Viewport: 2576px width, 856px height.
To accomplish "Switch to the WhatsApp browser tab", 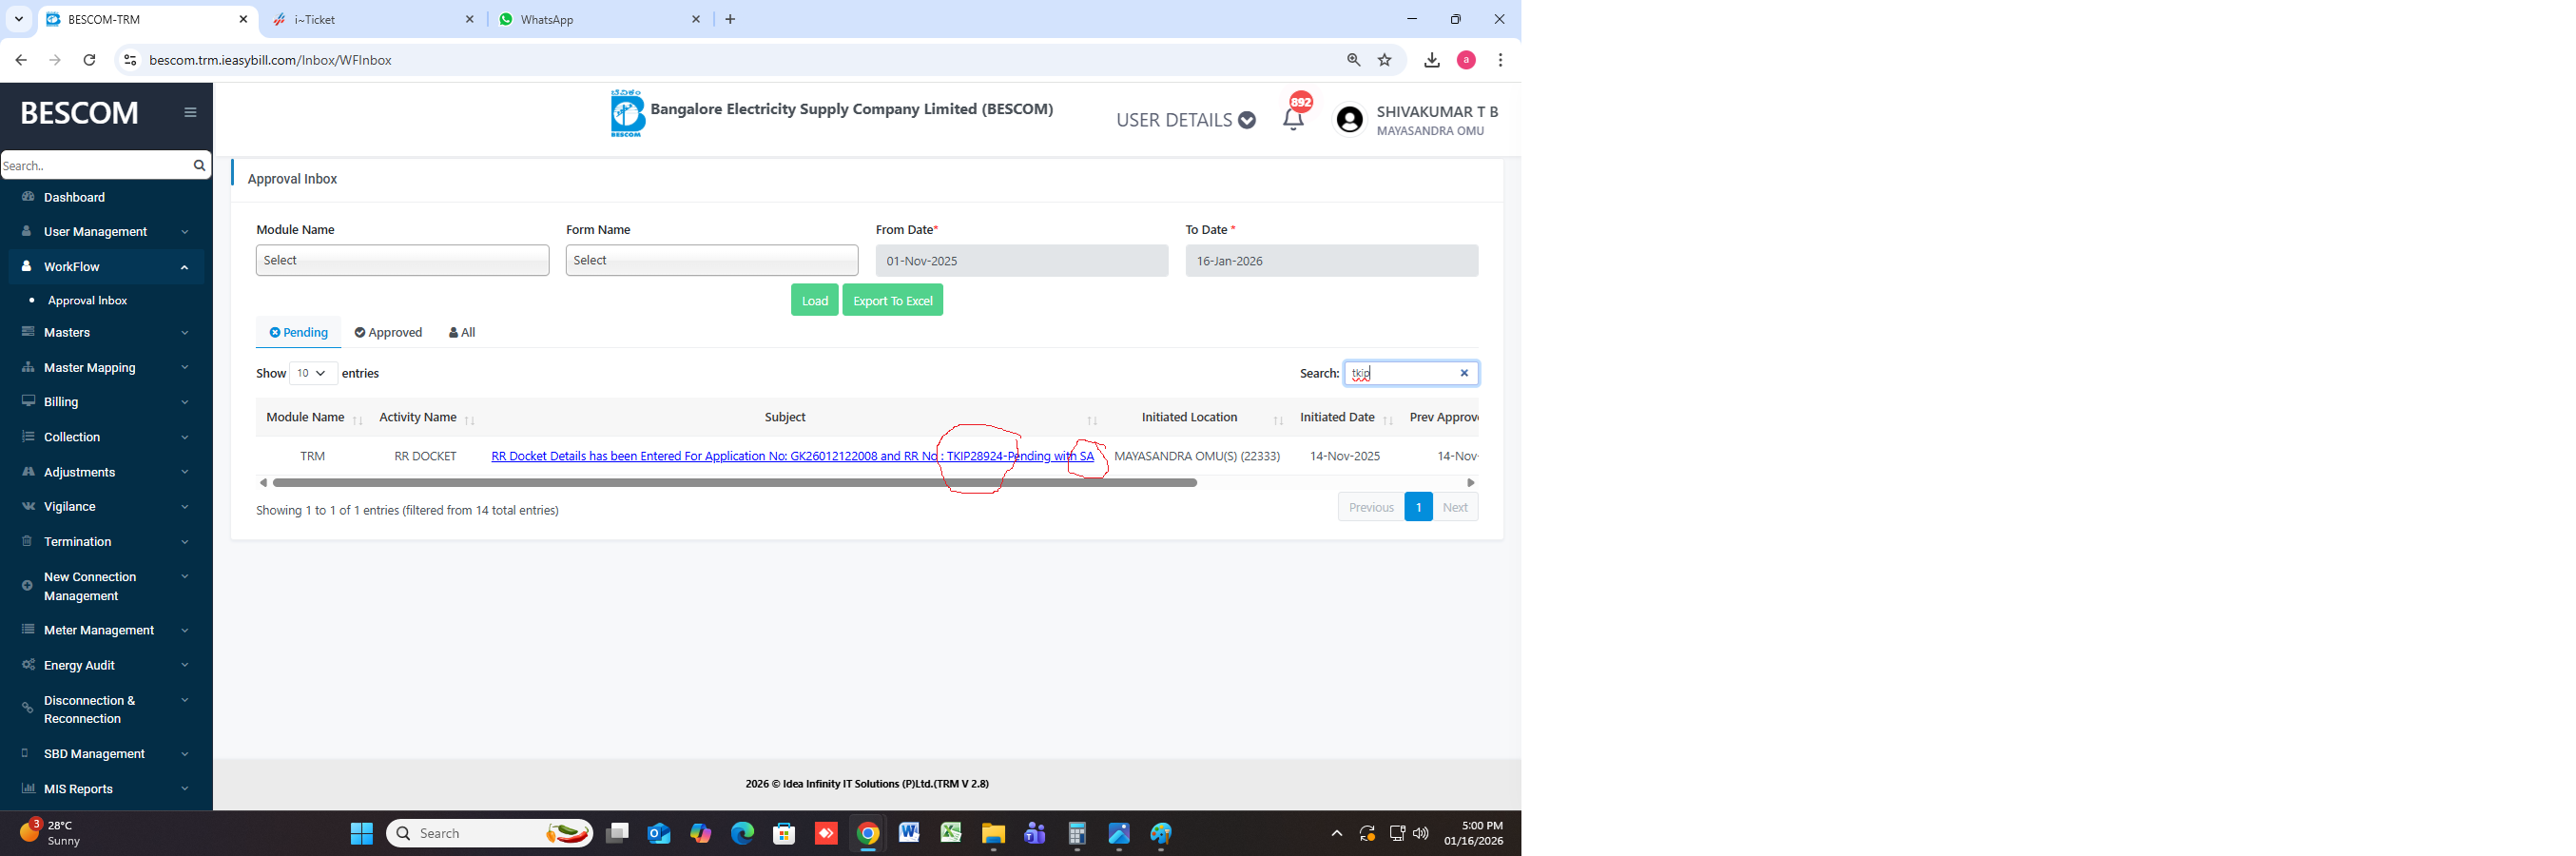I will (x=600, y=19).
